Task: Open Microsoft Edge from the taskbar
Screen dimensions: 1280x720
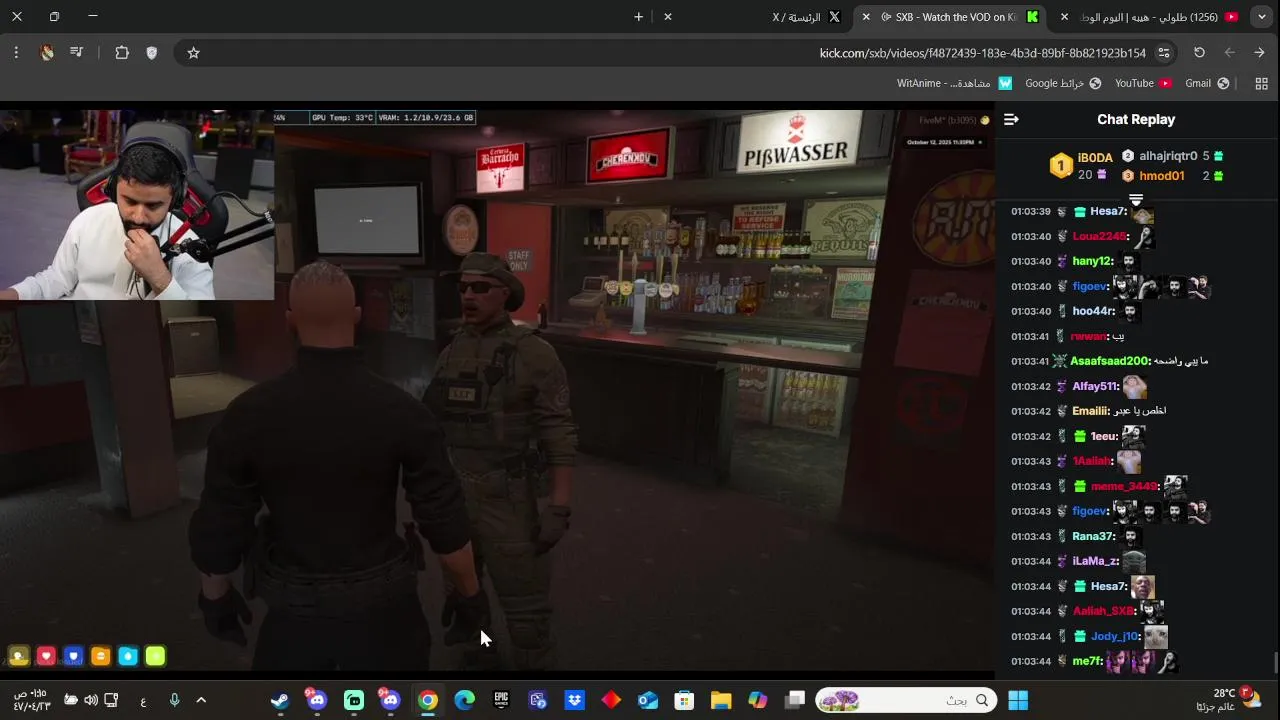Action: click(464, 701)
